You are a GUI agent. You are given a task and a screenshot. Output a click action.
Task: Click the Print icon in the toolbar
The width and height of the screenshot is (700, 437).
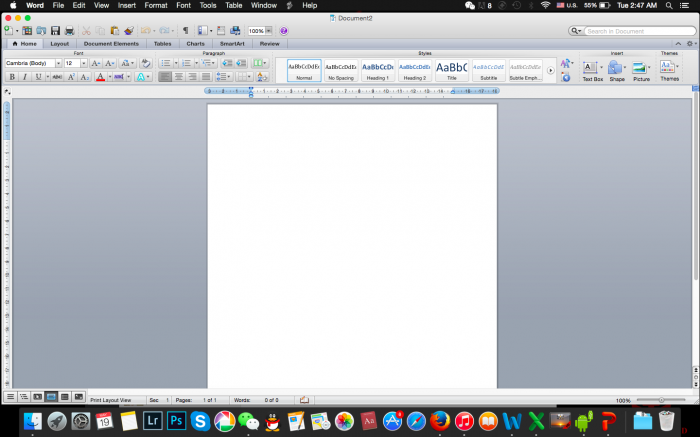69,31
